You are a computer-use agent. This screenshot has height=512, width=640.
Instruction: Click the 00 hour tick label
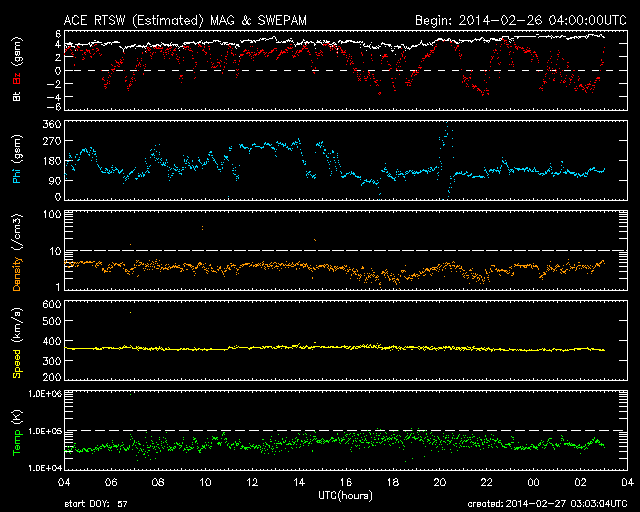pos(534,482)
